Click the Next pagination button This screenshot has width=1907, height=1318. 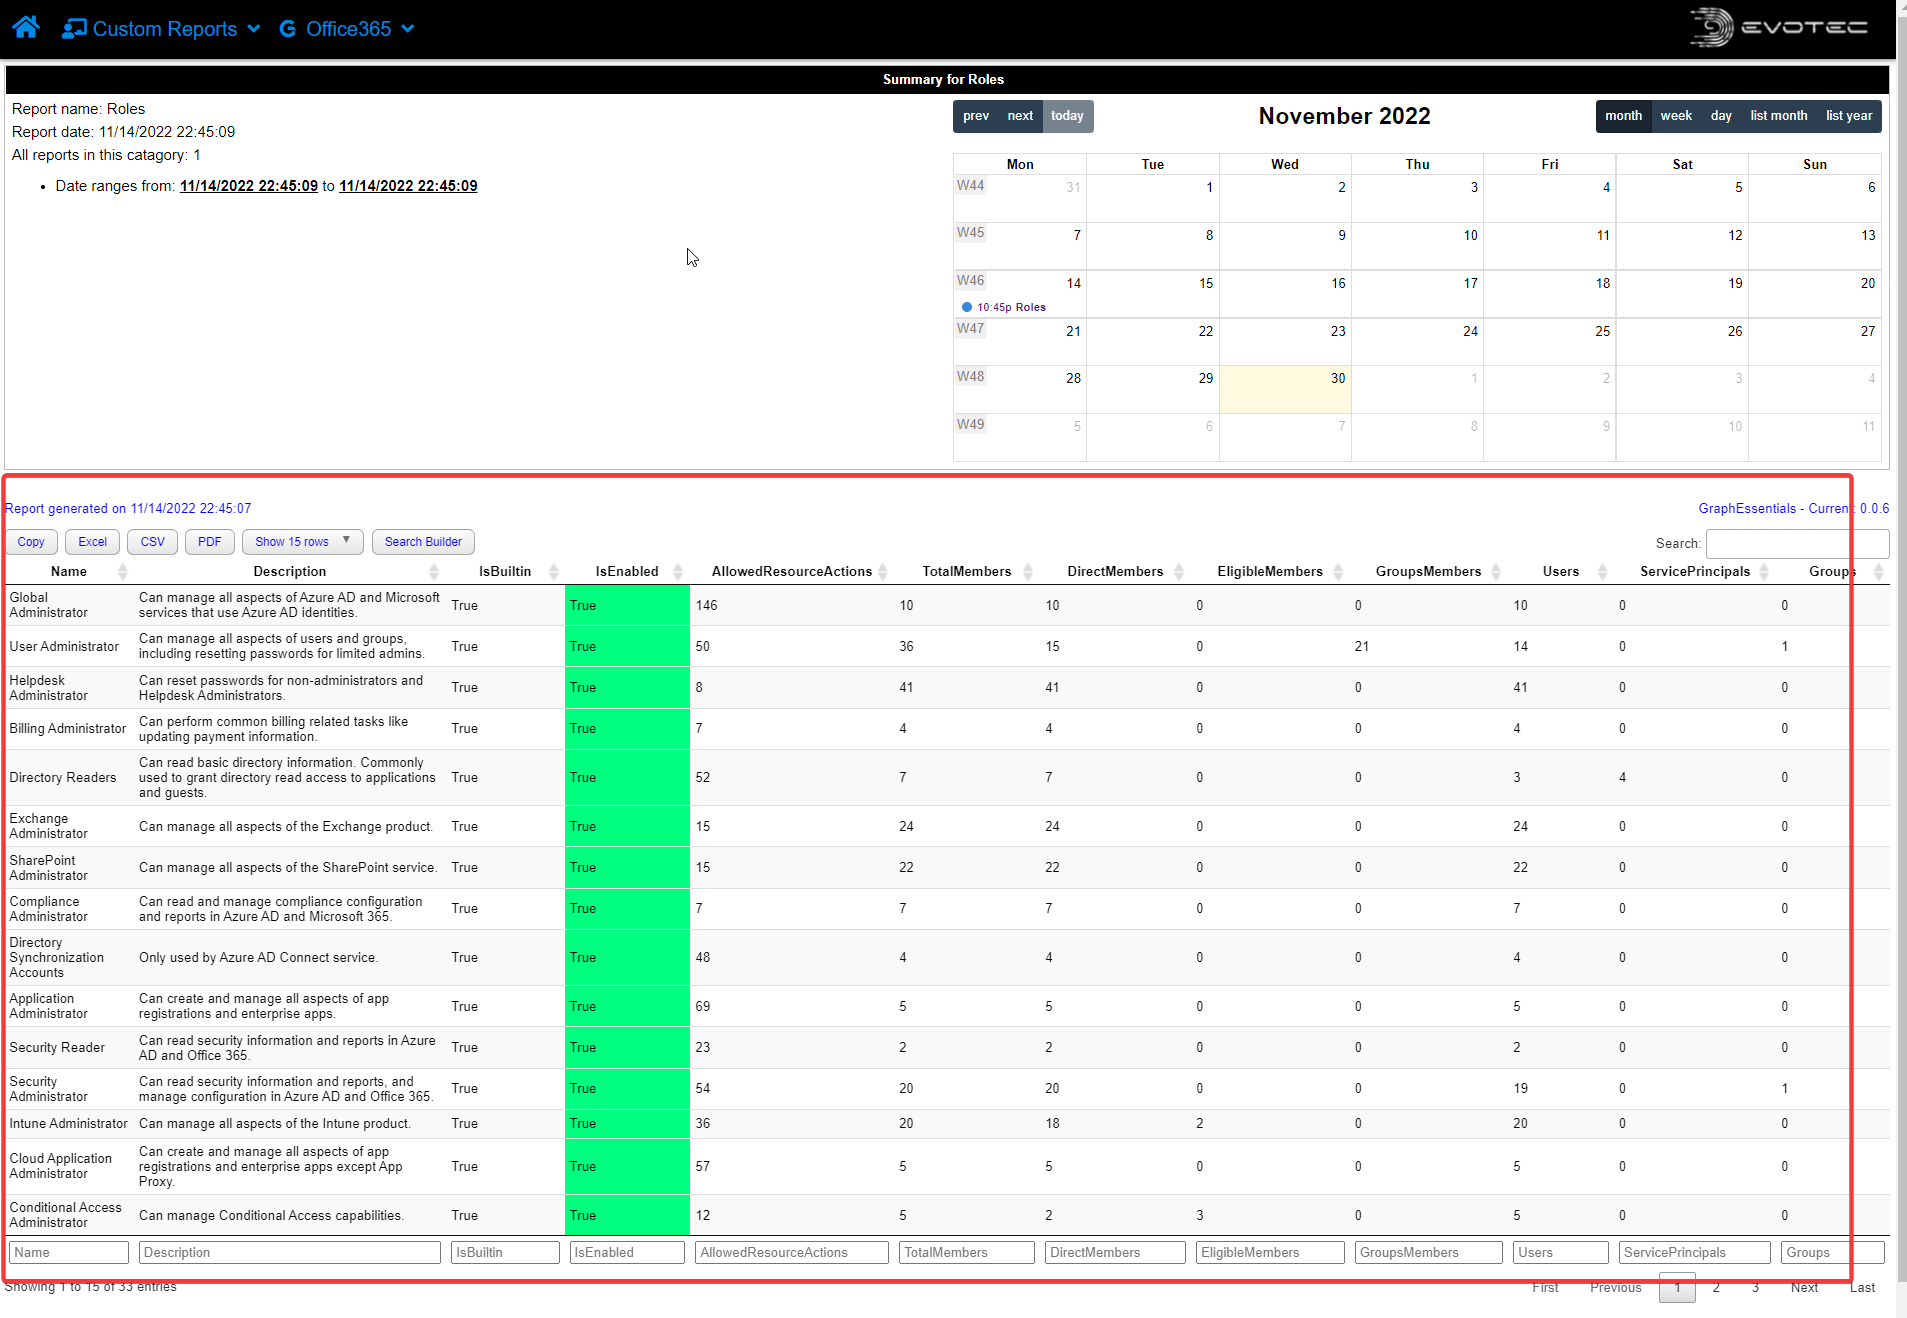point(1804,1288)
